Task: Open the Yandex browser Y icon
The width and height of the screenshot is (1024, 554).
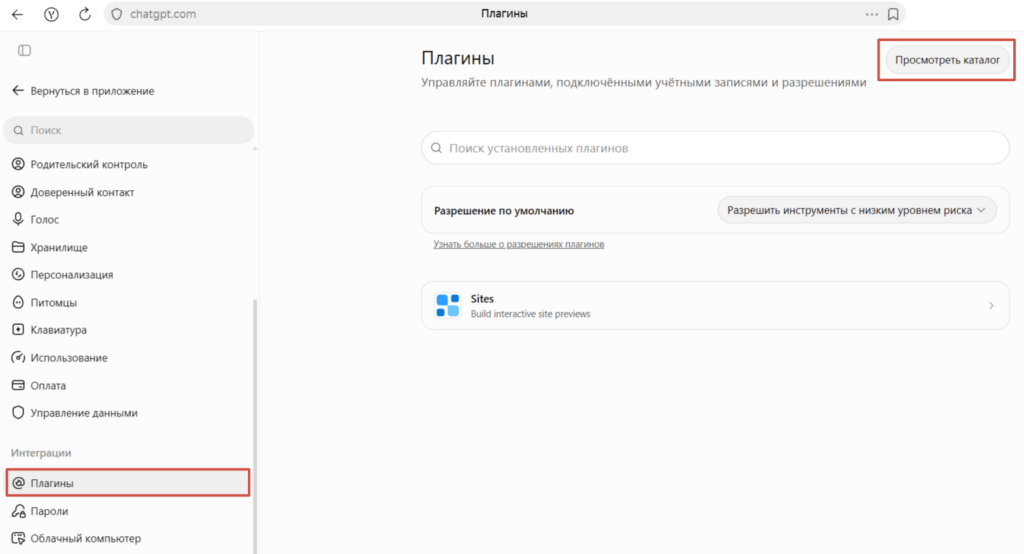Action: tap(51, 14)
